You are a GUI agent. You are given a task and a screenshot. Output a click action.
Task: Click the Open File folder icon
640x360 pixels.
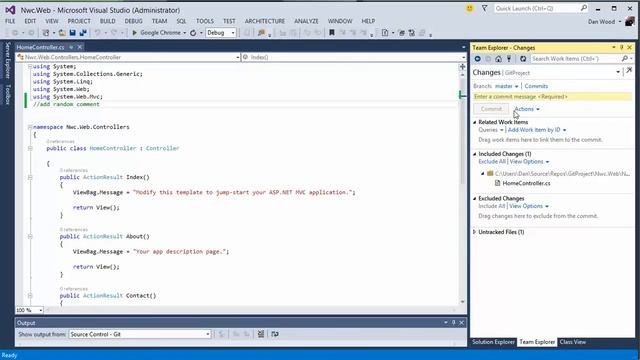click(62, 33)
